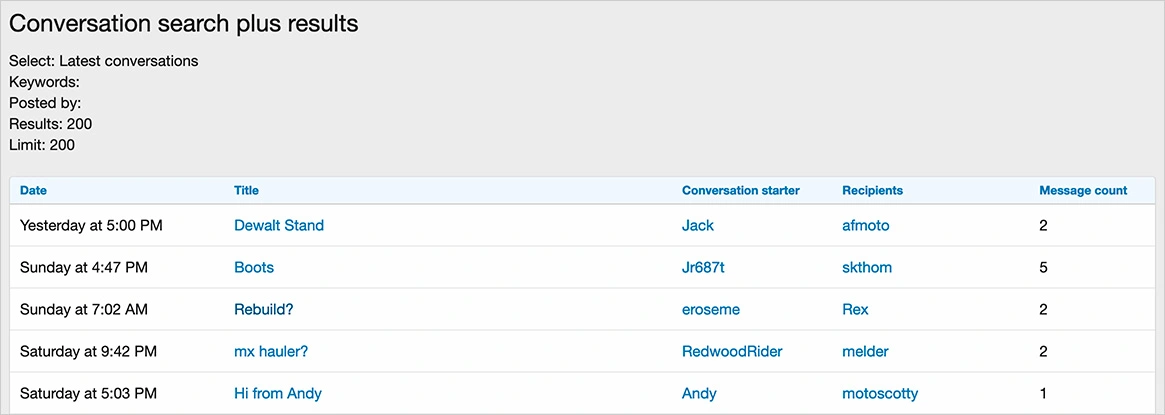
Task: Open the Hi from Andy conversation
Action: click(278, 394)
